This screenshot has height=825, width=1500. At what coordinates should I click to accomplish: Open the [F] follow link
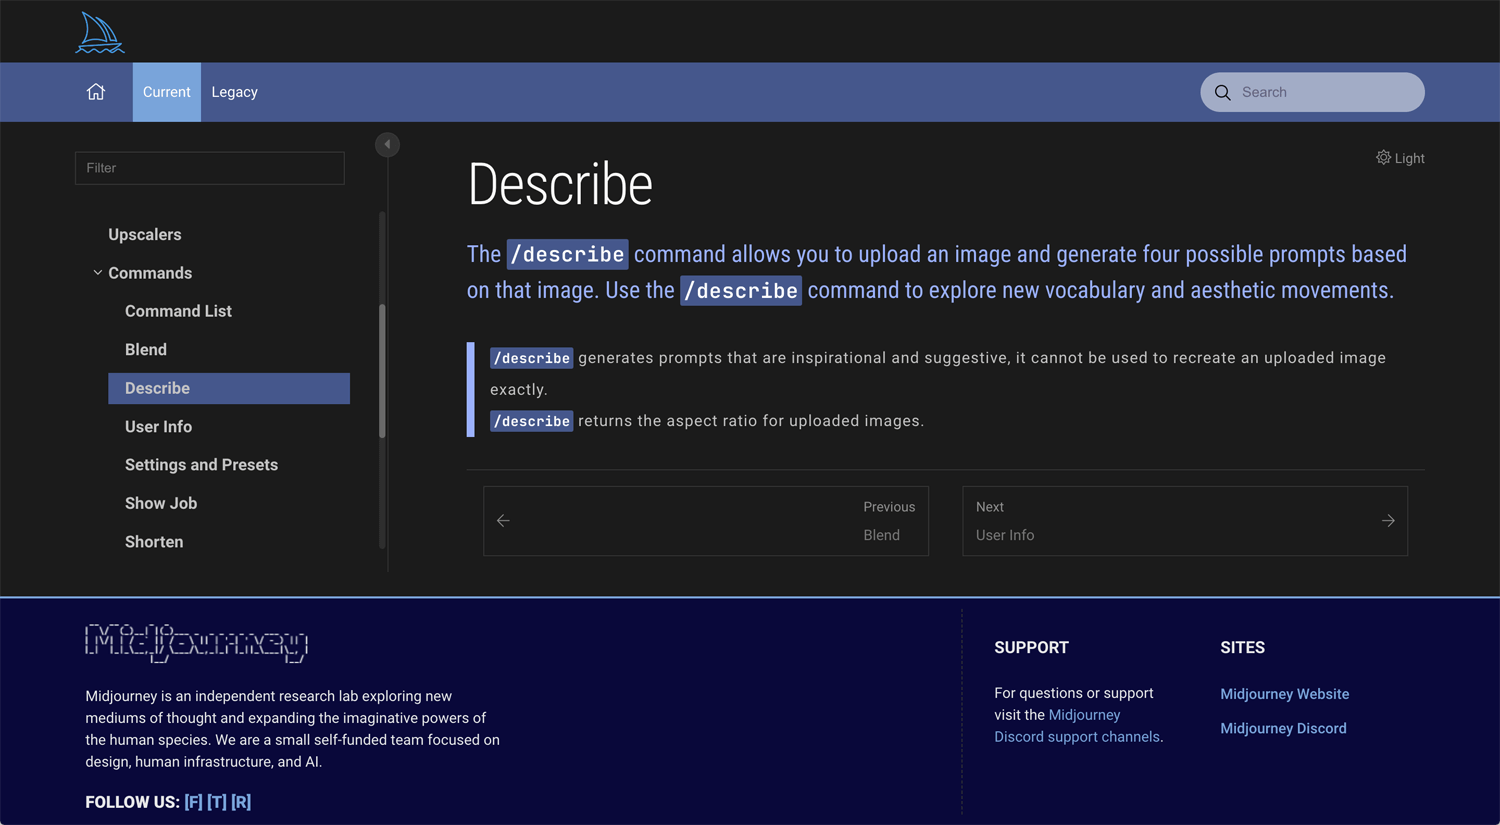193,802
